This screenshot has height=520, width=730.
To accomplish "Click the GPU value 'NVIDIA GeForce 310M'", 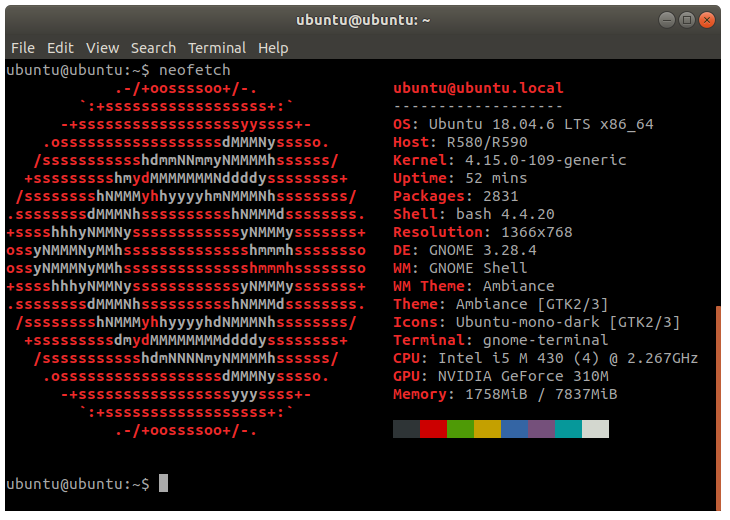I will [x=523, y=376].
